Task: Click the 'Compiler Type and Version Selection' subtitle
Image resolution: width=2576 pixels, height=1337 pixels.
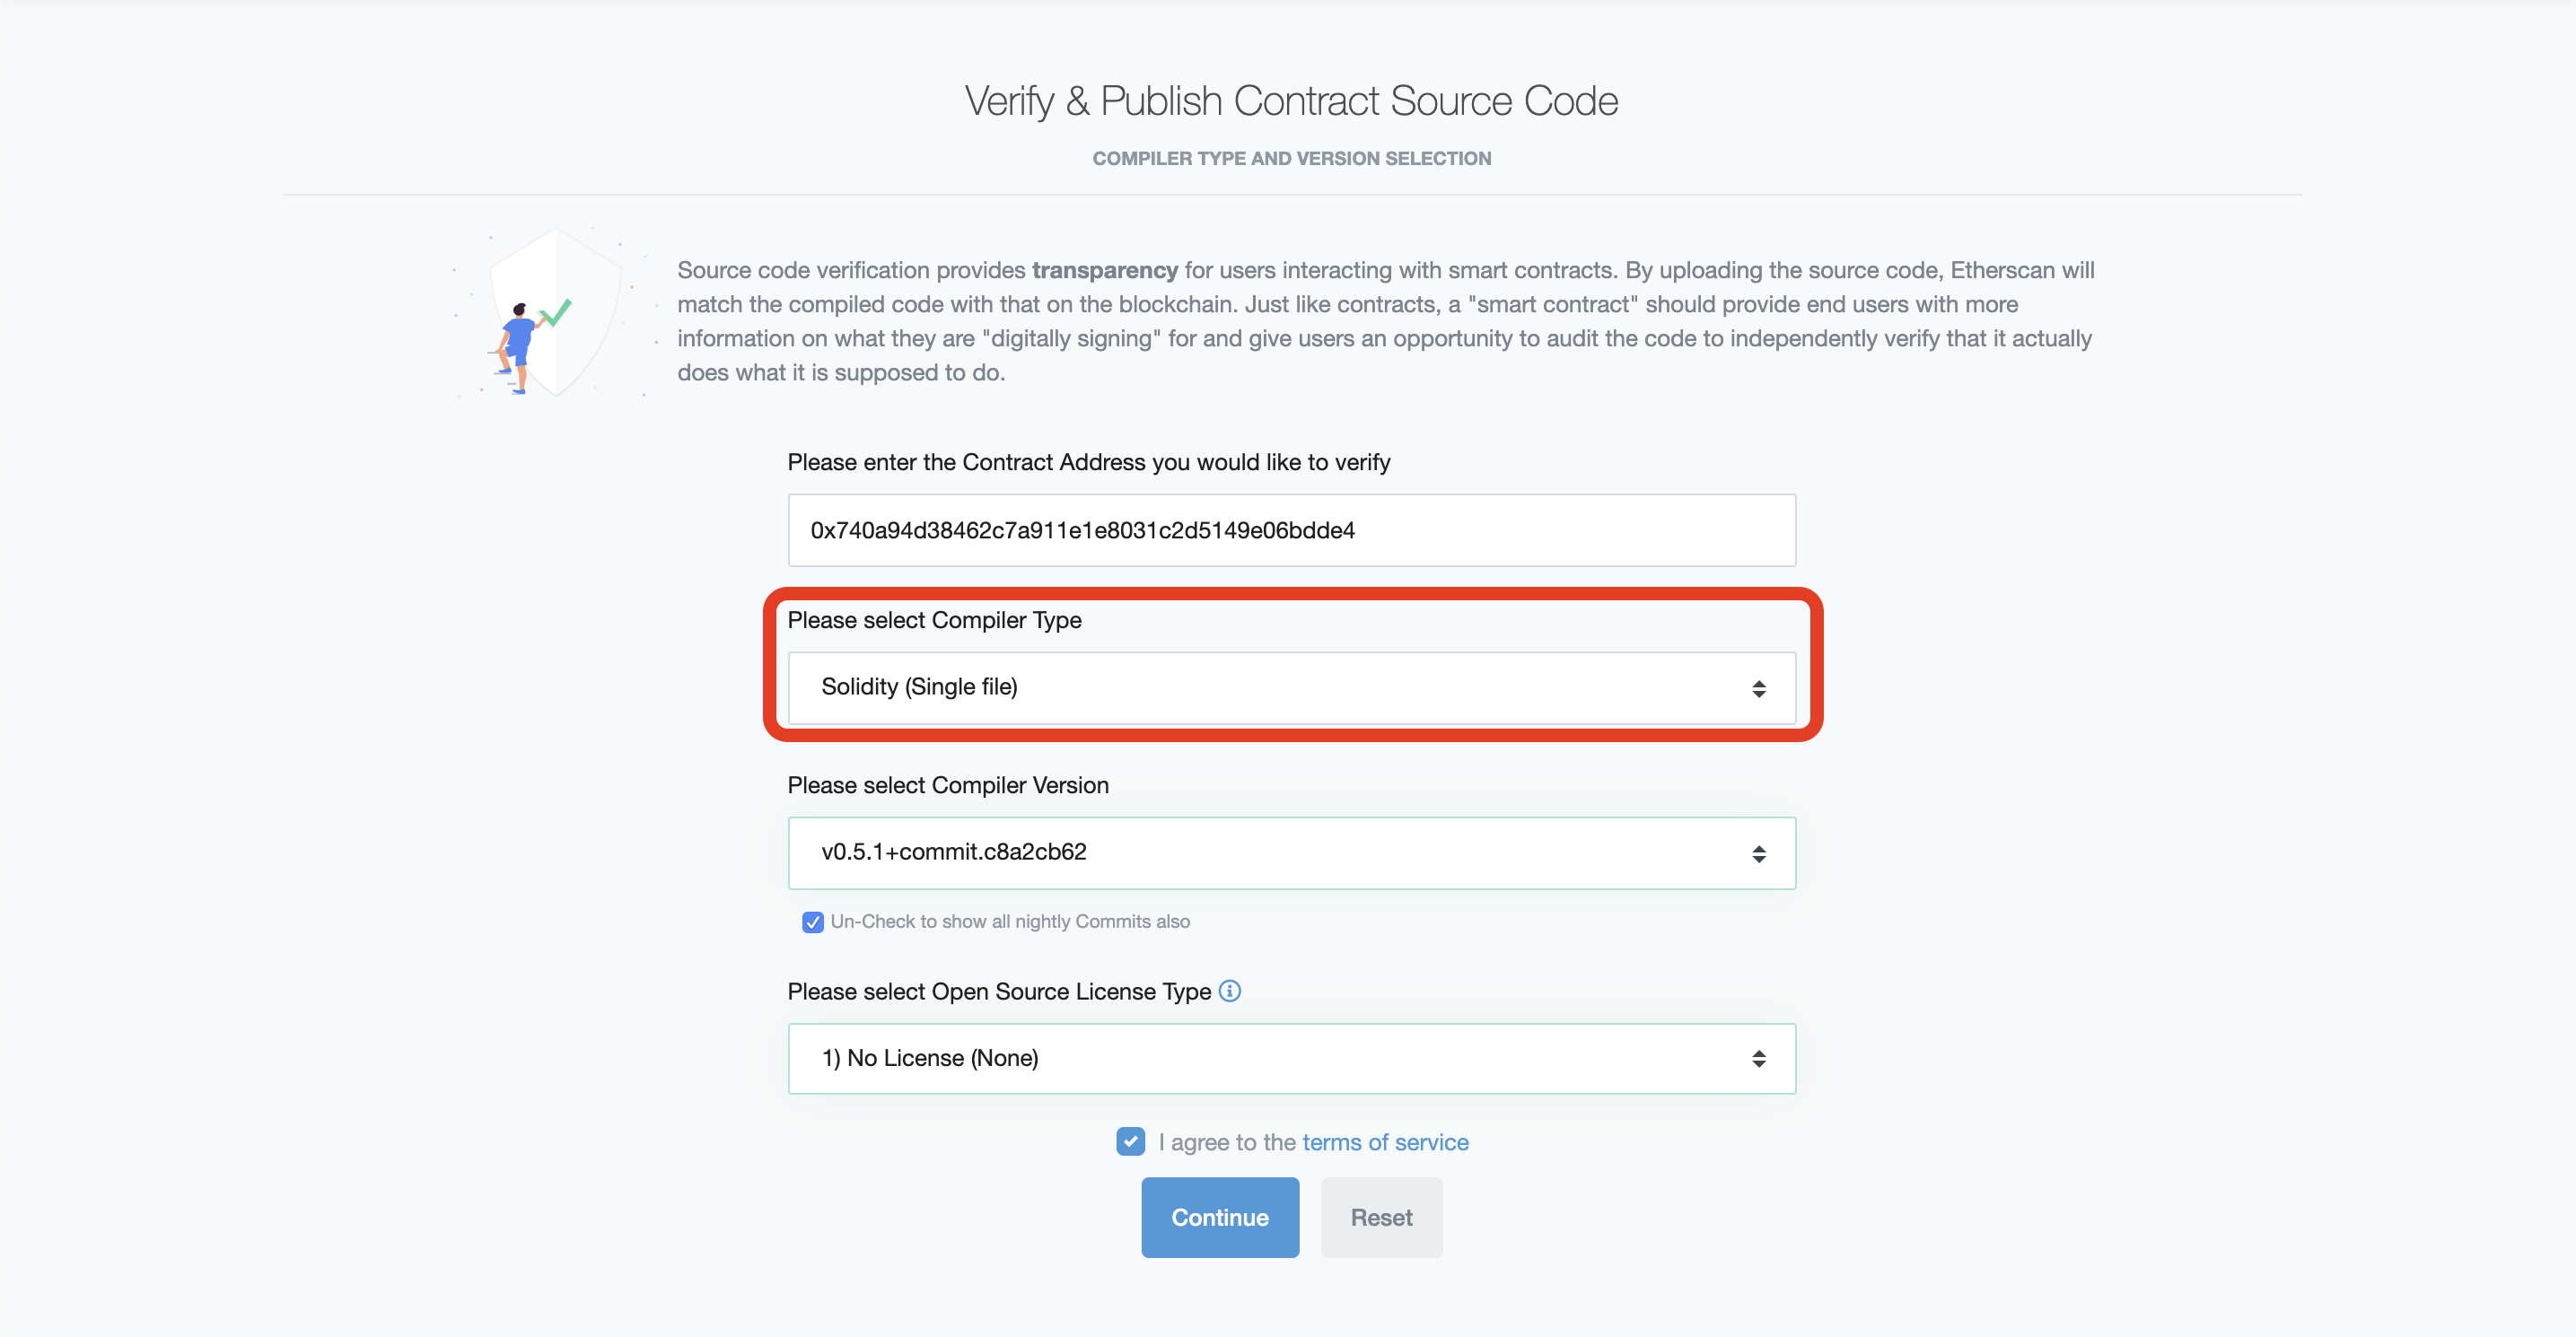Action: click(x=1291, y=158)
